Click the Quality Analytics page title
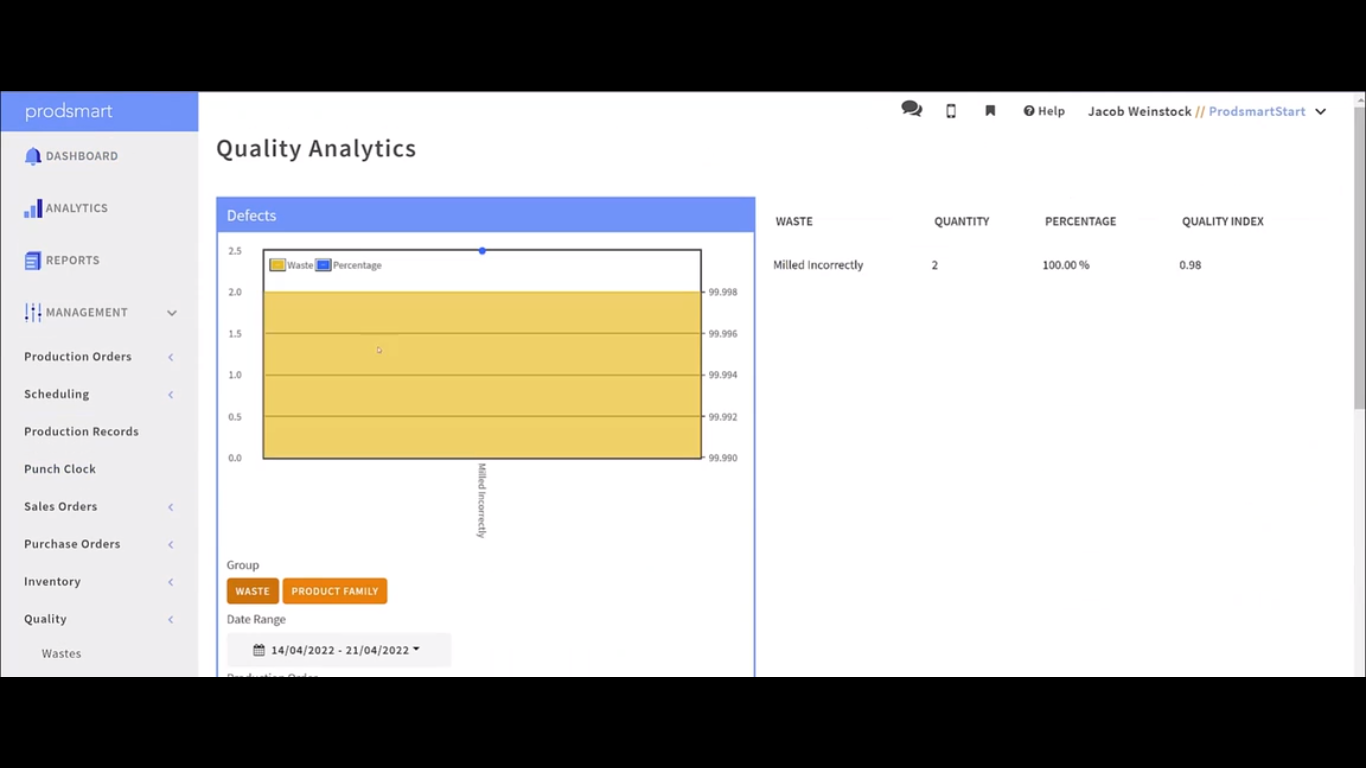Viewport: 1366px width, 768px height. click(316, 149)
